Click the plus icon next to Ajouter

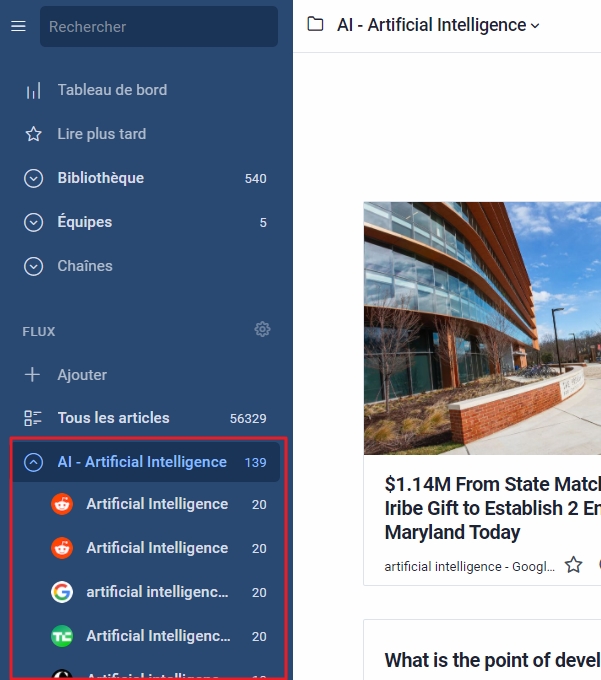33,375
